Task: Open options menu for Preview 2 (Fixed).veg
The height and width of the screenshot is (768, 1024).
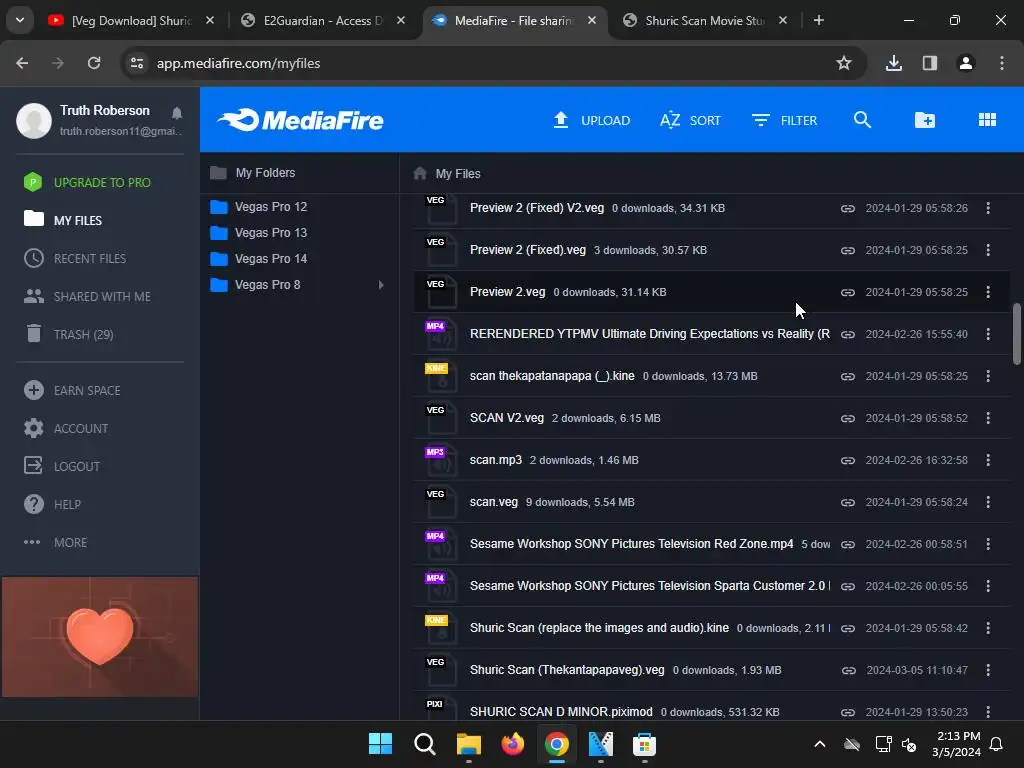Action: pyautogui.click(x=987, y=250)
